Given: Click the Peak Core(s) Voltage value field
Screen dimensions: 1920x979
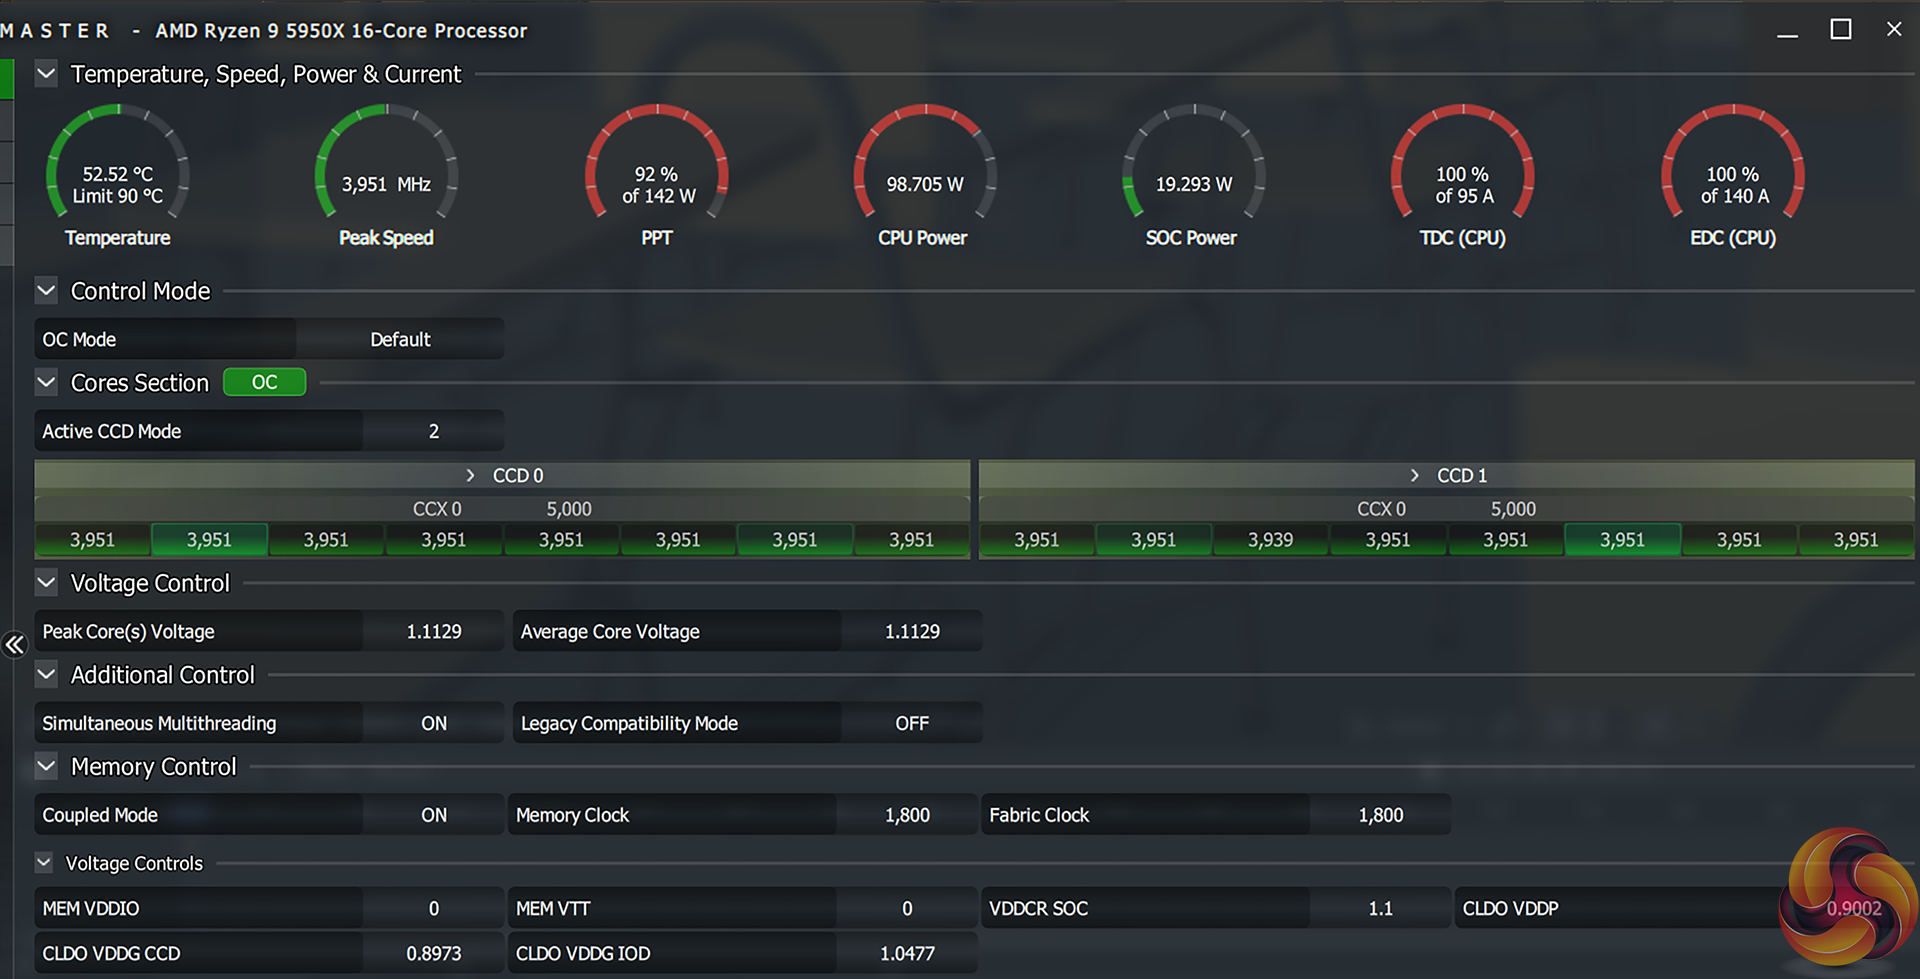Looking at the screenshot, I should [x=434, y=631].
